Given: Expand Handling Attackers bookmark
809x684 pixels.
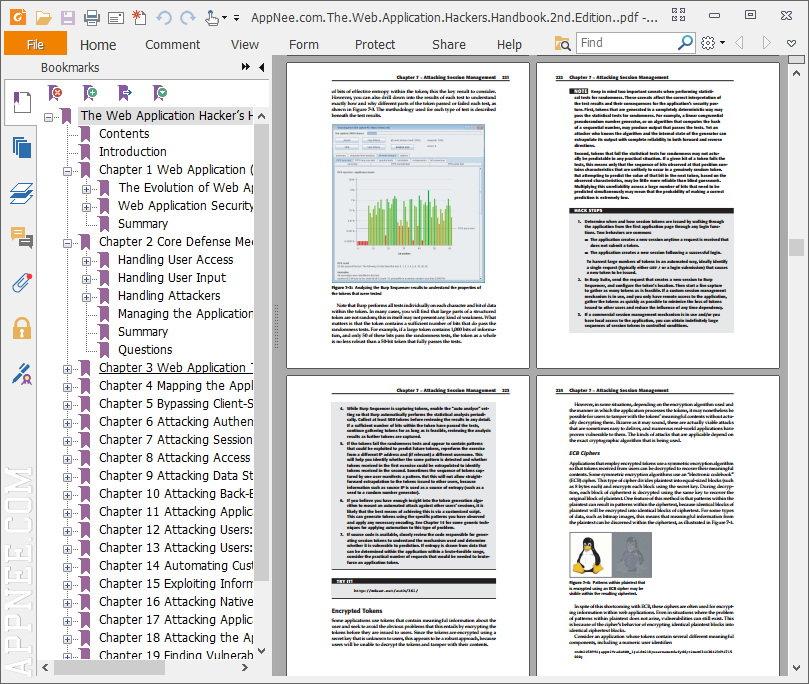Looking at the screenshot, I should (x=87, y=297).
